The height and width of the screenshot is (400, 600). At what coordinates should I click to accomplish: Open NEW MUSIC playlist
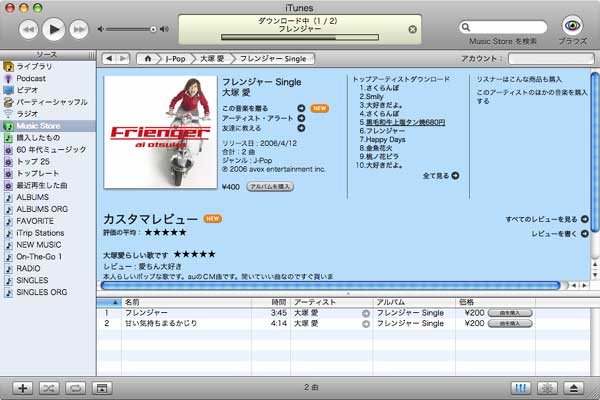click(x=48, y=245)
